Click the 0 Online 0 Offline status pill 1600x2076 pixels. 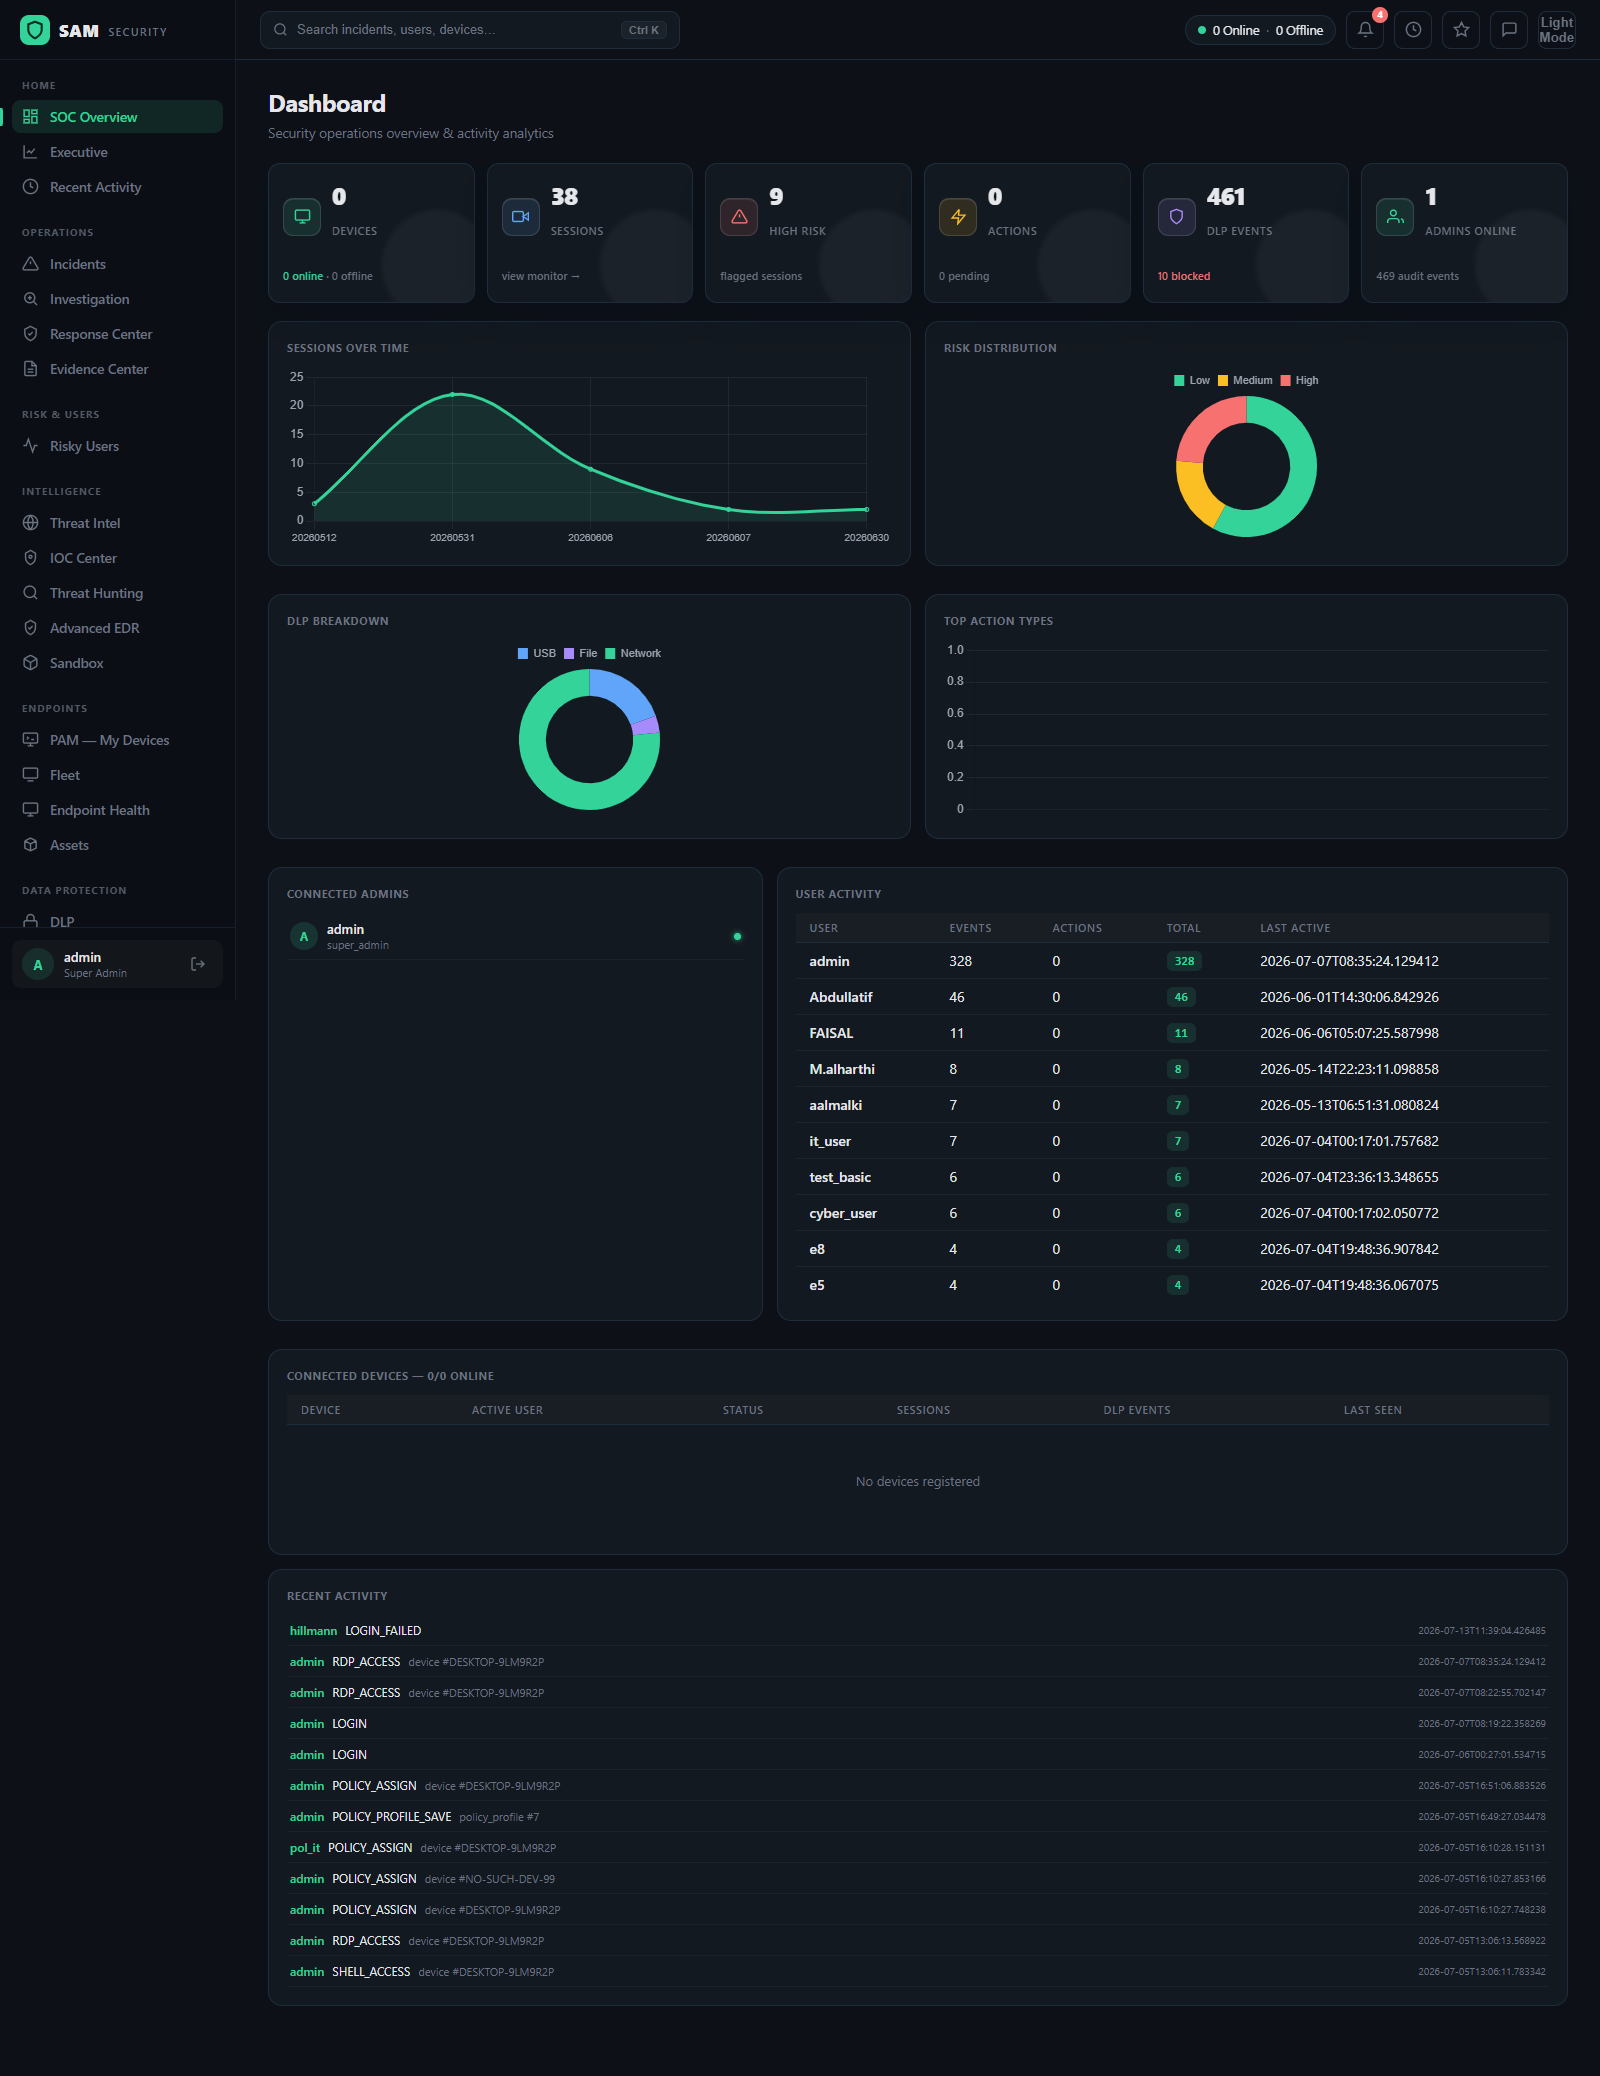click(1260, 30)
